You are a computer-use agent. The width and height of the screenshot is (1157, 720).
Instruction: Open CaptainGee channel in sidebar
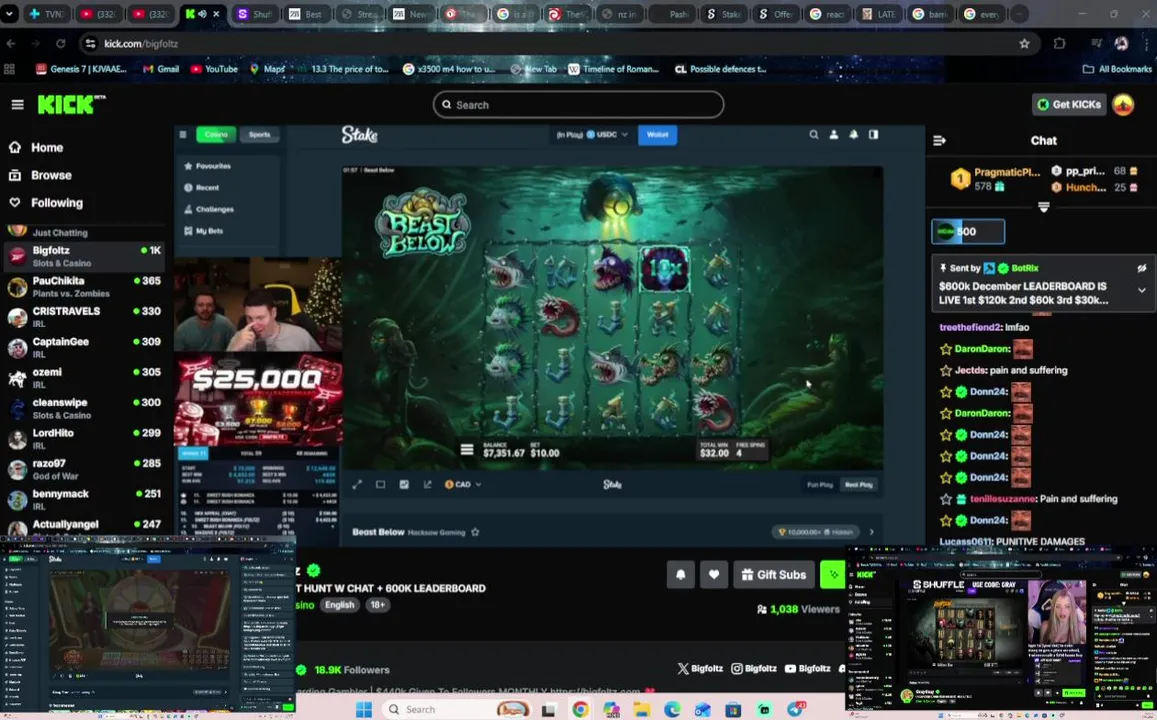pos(84,347)
